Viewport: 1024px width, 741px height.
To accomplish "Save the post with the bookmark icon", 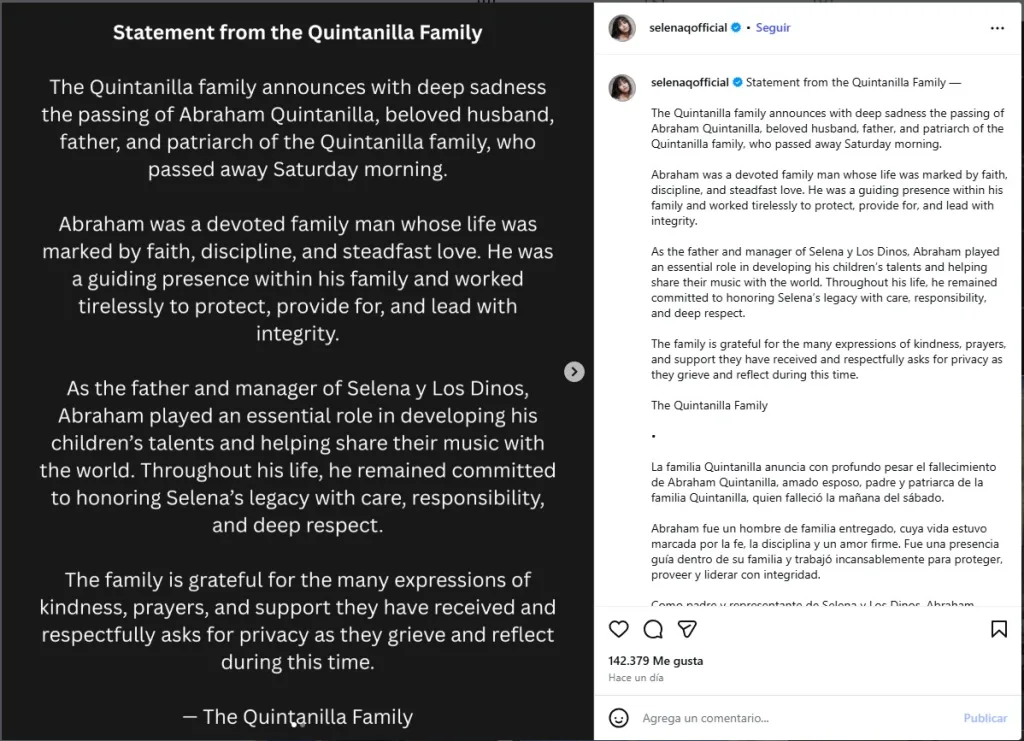I will (998, 629).
